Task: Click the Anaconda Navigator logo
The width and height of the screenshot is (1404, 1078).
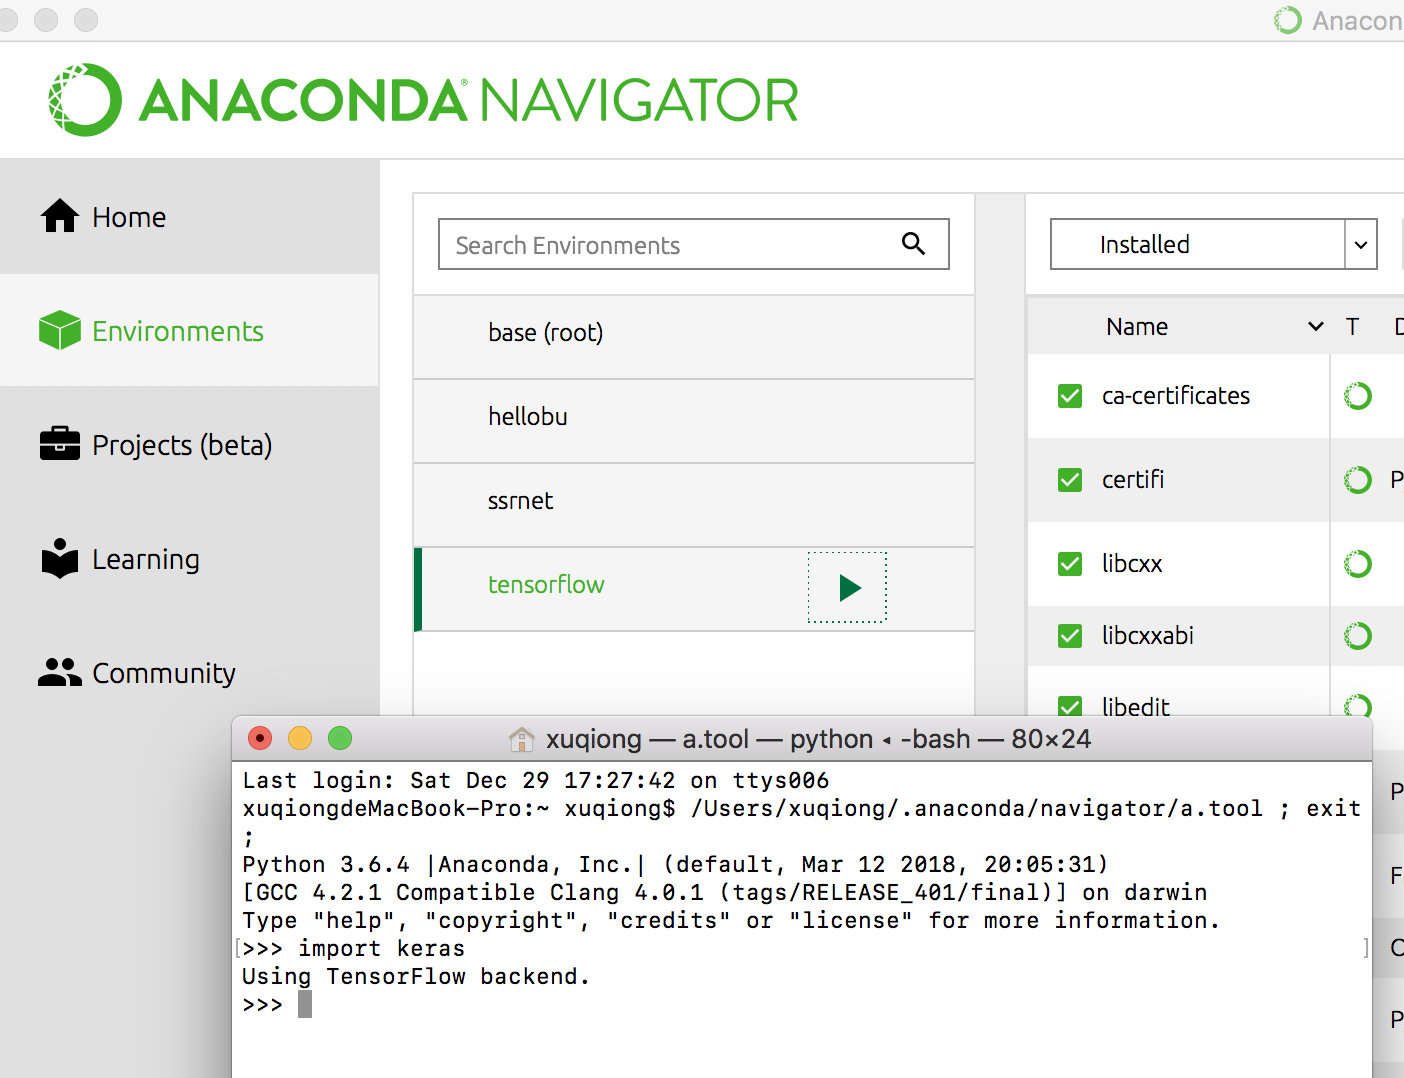Action: (x=423, y=100)
